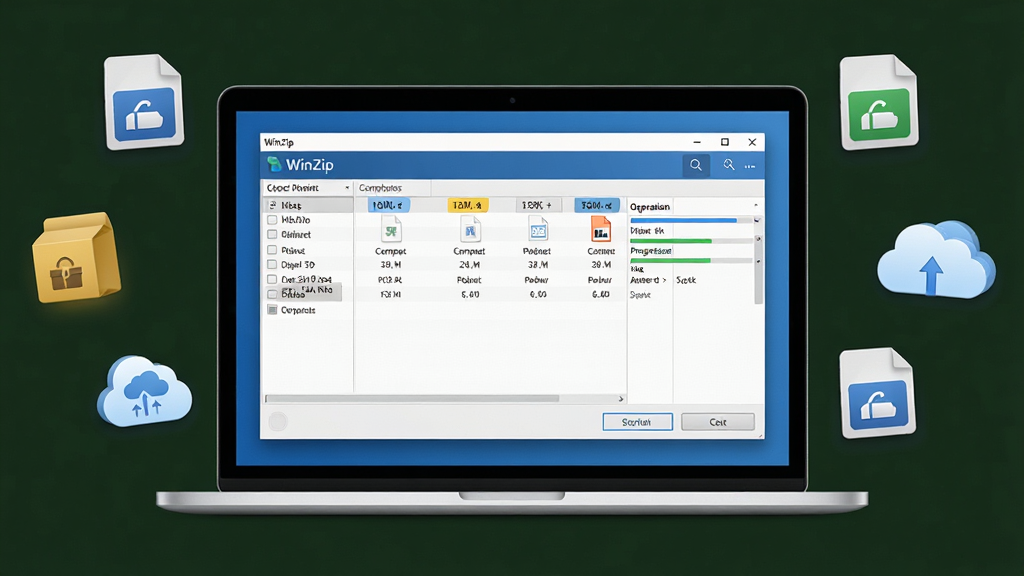Tick the checkbox in the second left-list row
Screen dimensions: 1024x576
[x=272, y=220]
